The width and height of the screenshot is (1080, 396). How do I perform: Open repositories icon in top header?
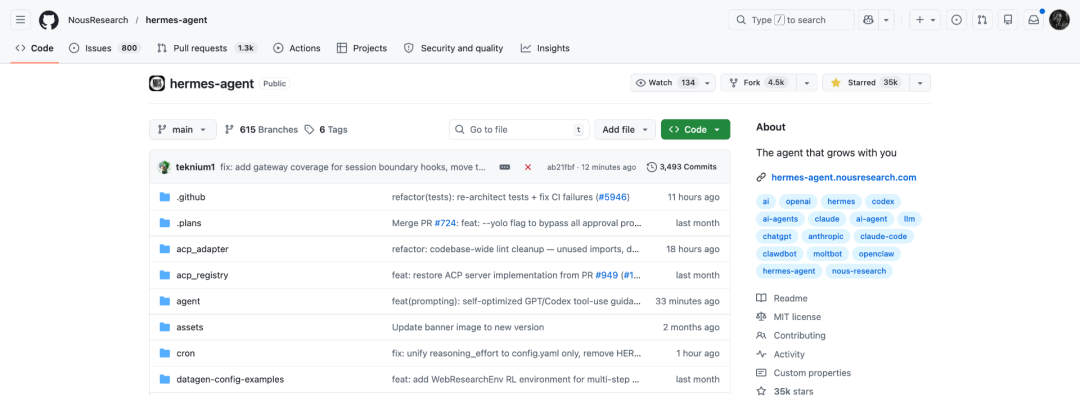pos(1008,20)
